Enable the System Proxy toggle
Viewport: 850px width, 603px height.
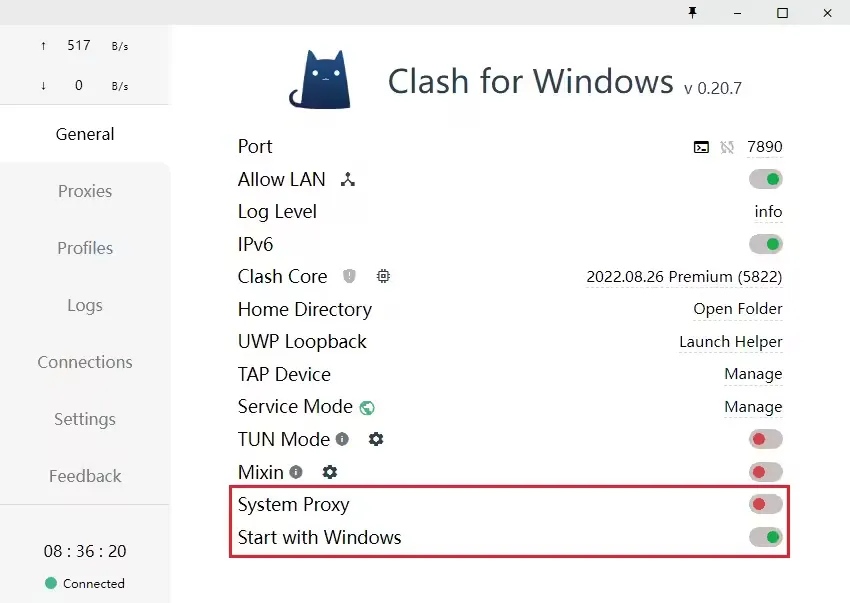pyautogui.click(x=765, y=505)
